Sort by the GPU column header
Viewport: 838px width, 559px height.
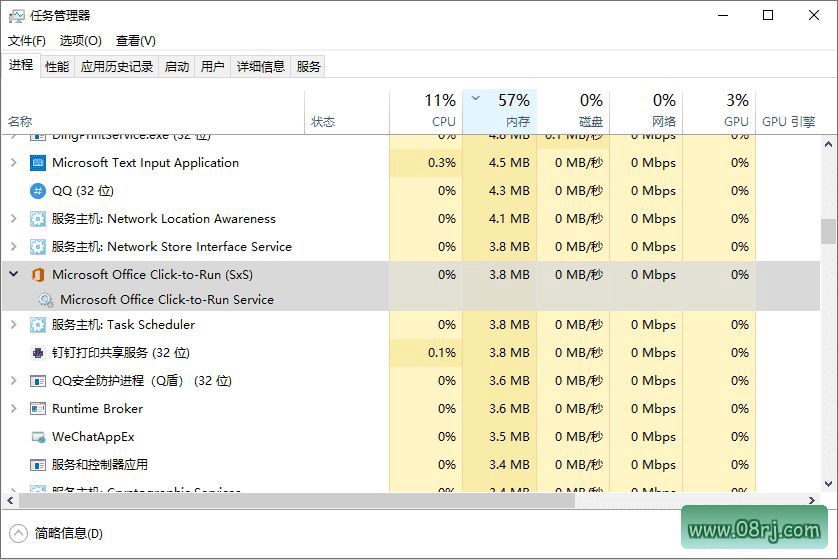pos(719,112)
